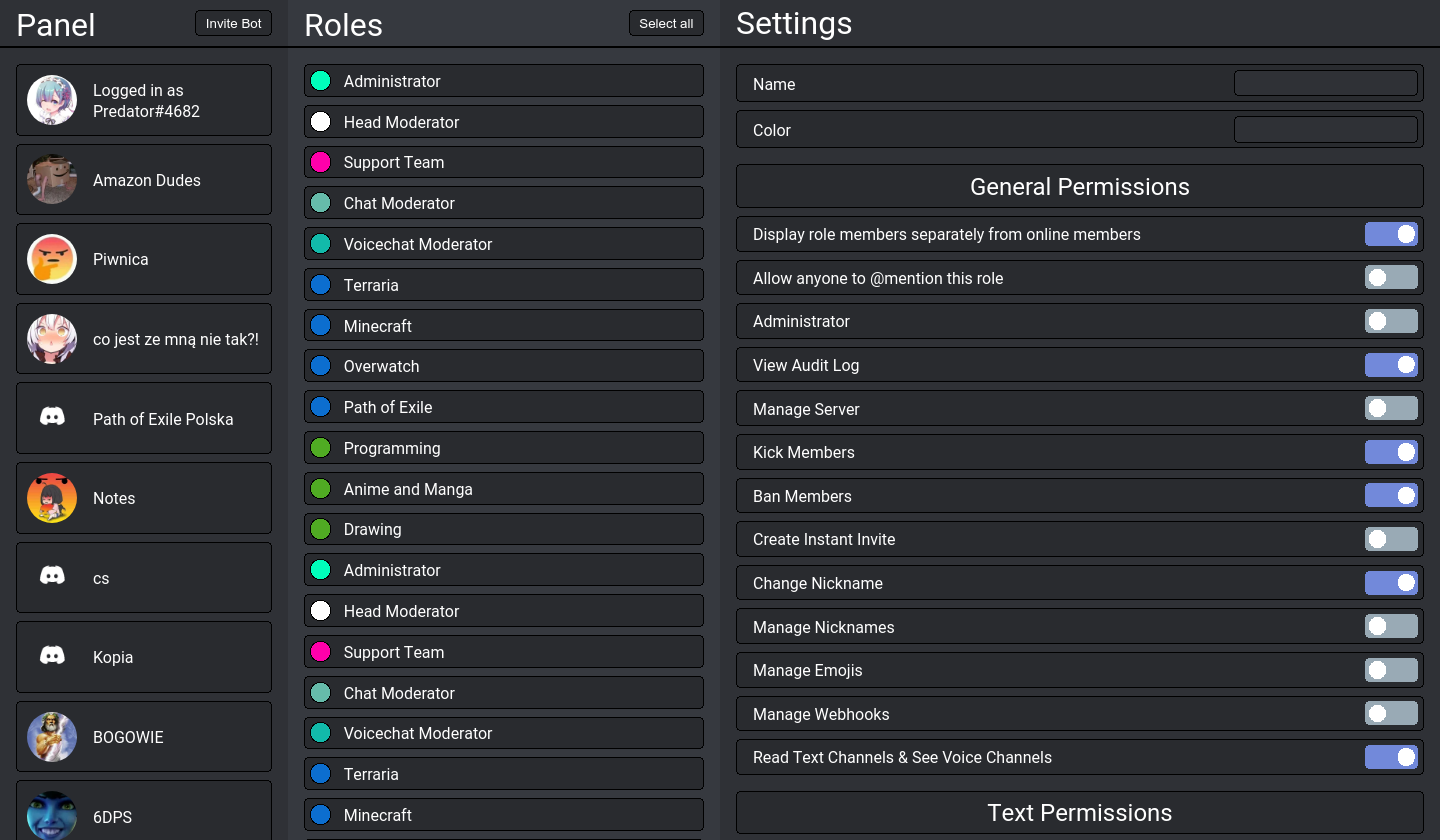
Task: Open the BOGOWIE server avatar
Action: [52, 737]
